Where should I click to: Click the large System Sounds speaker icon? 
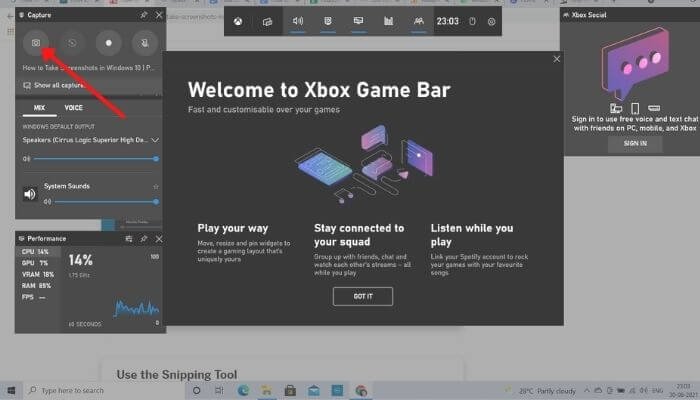point(30,194)
